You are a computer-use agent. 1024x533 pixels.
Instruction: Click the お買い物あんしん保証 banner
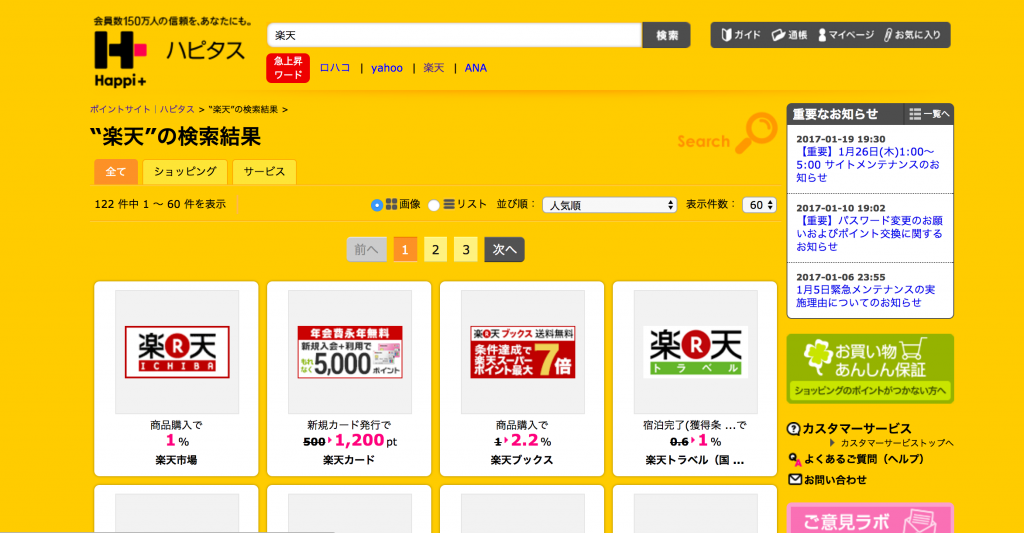(x=870, y=368)
